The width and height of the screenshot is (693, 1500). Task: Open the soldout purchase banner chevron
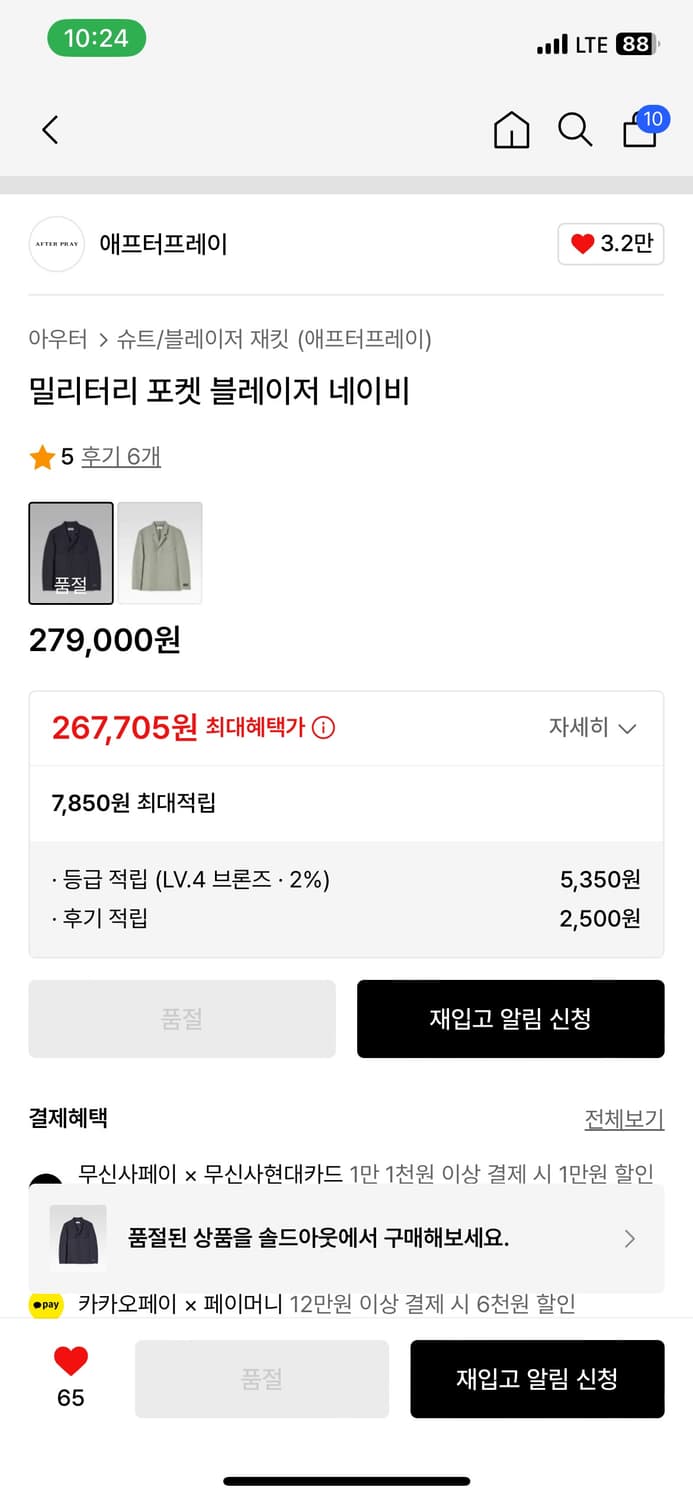tap(629, 1239)
